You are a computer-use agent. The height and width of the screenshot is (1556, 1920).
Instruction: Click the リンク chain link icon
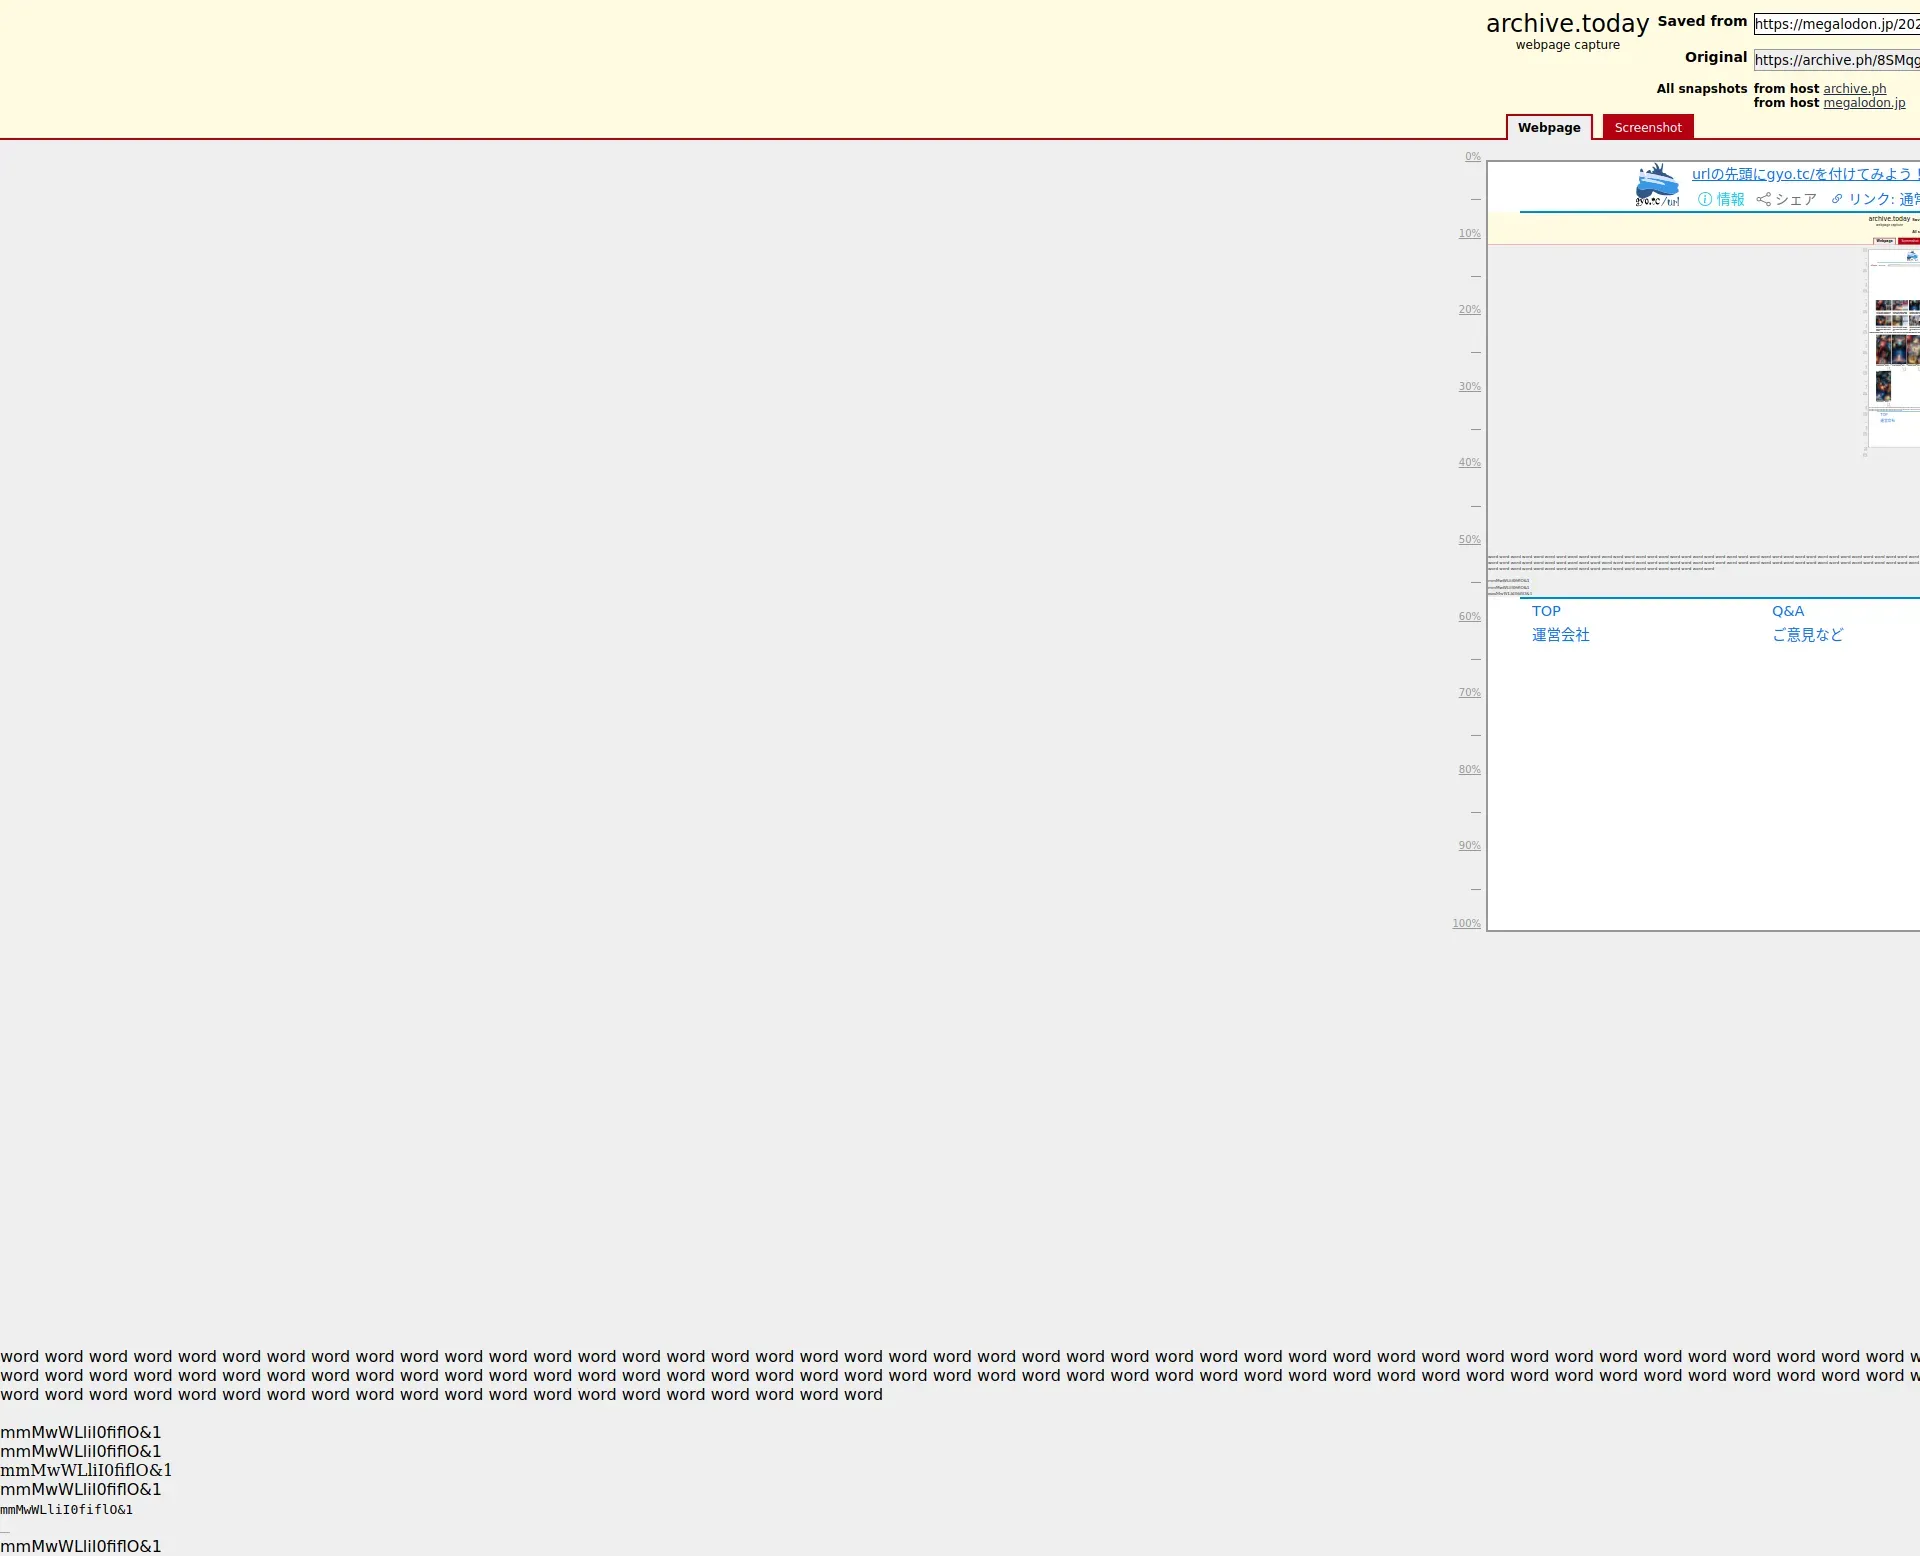pyautogui.click(x=1837, y=199)
